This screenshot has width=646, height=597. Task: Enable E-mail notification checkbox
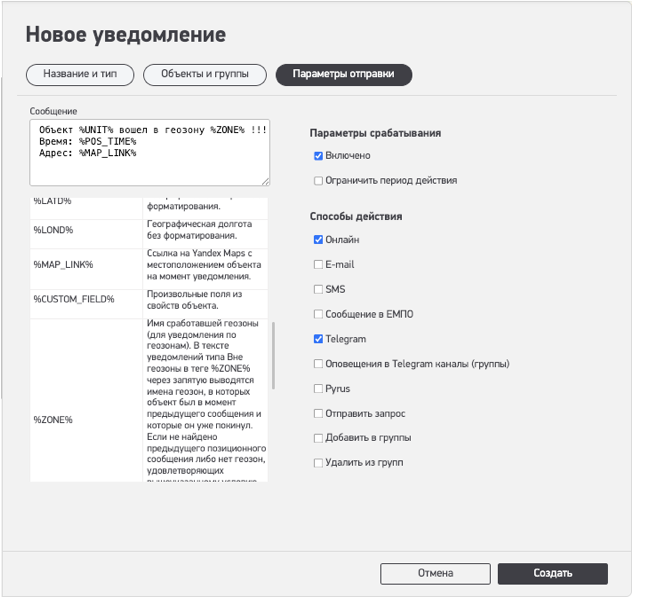point(318,265)
